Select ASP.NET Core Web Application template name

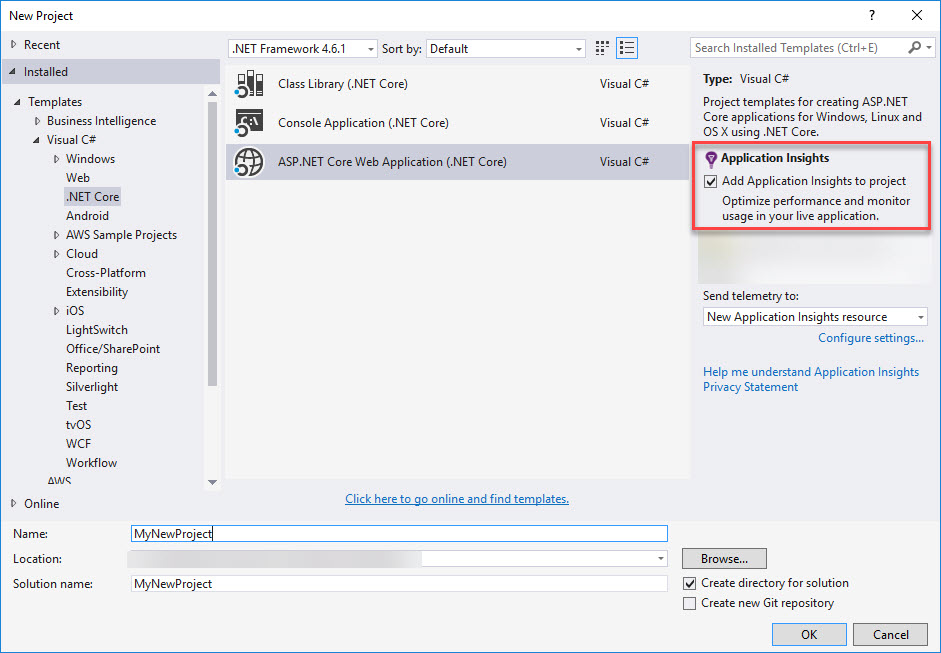click(392, 162)
